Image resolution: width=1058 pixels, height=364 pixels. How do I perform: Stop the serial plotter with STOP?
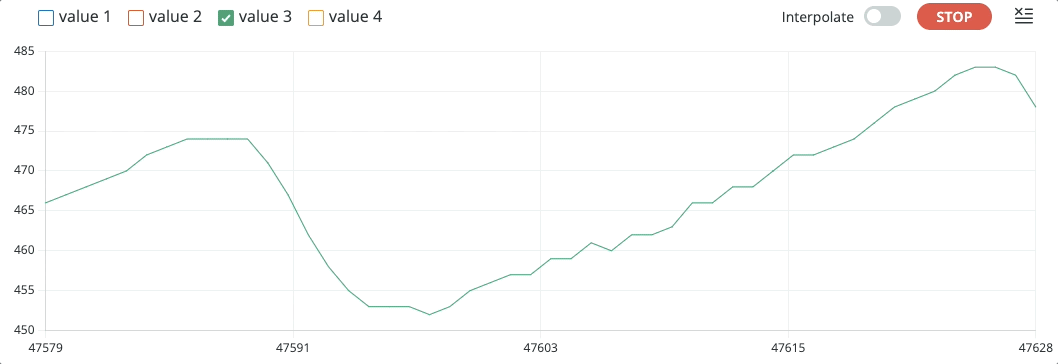pos(954,17)
